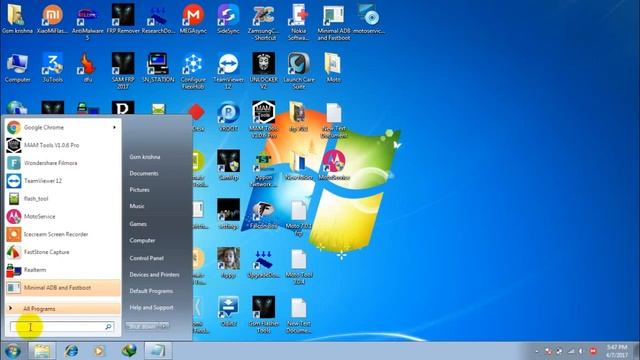Viewport: 640px width, 360px height.
Task: Select the Gsm krishna folder on the desktop
Action: pyautogui.click(x=17, y=19)
